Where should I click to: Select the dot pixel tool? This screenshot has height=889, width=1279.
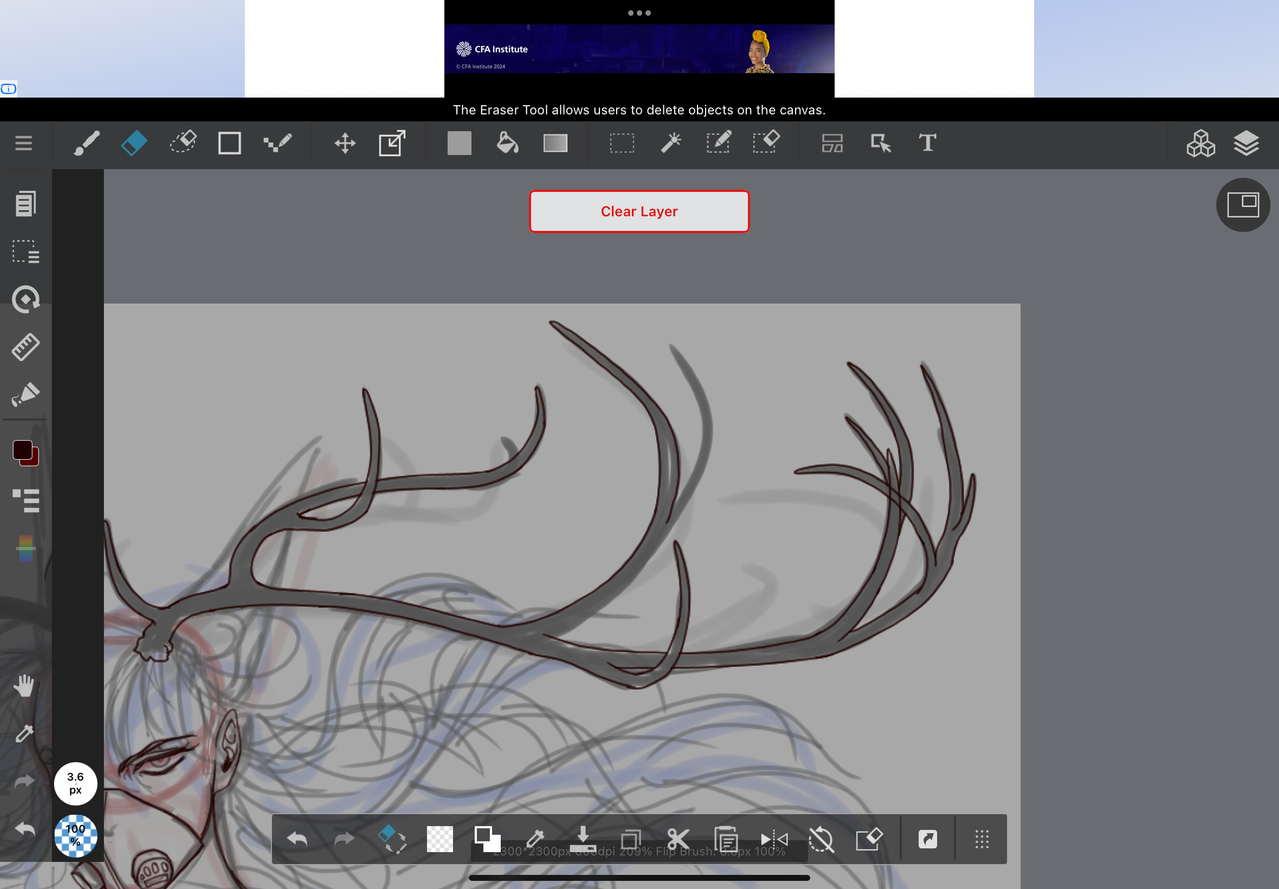coord(277,144)
